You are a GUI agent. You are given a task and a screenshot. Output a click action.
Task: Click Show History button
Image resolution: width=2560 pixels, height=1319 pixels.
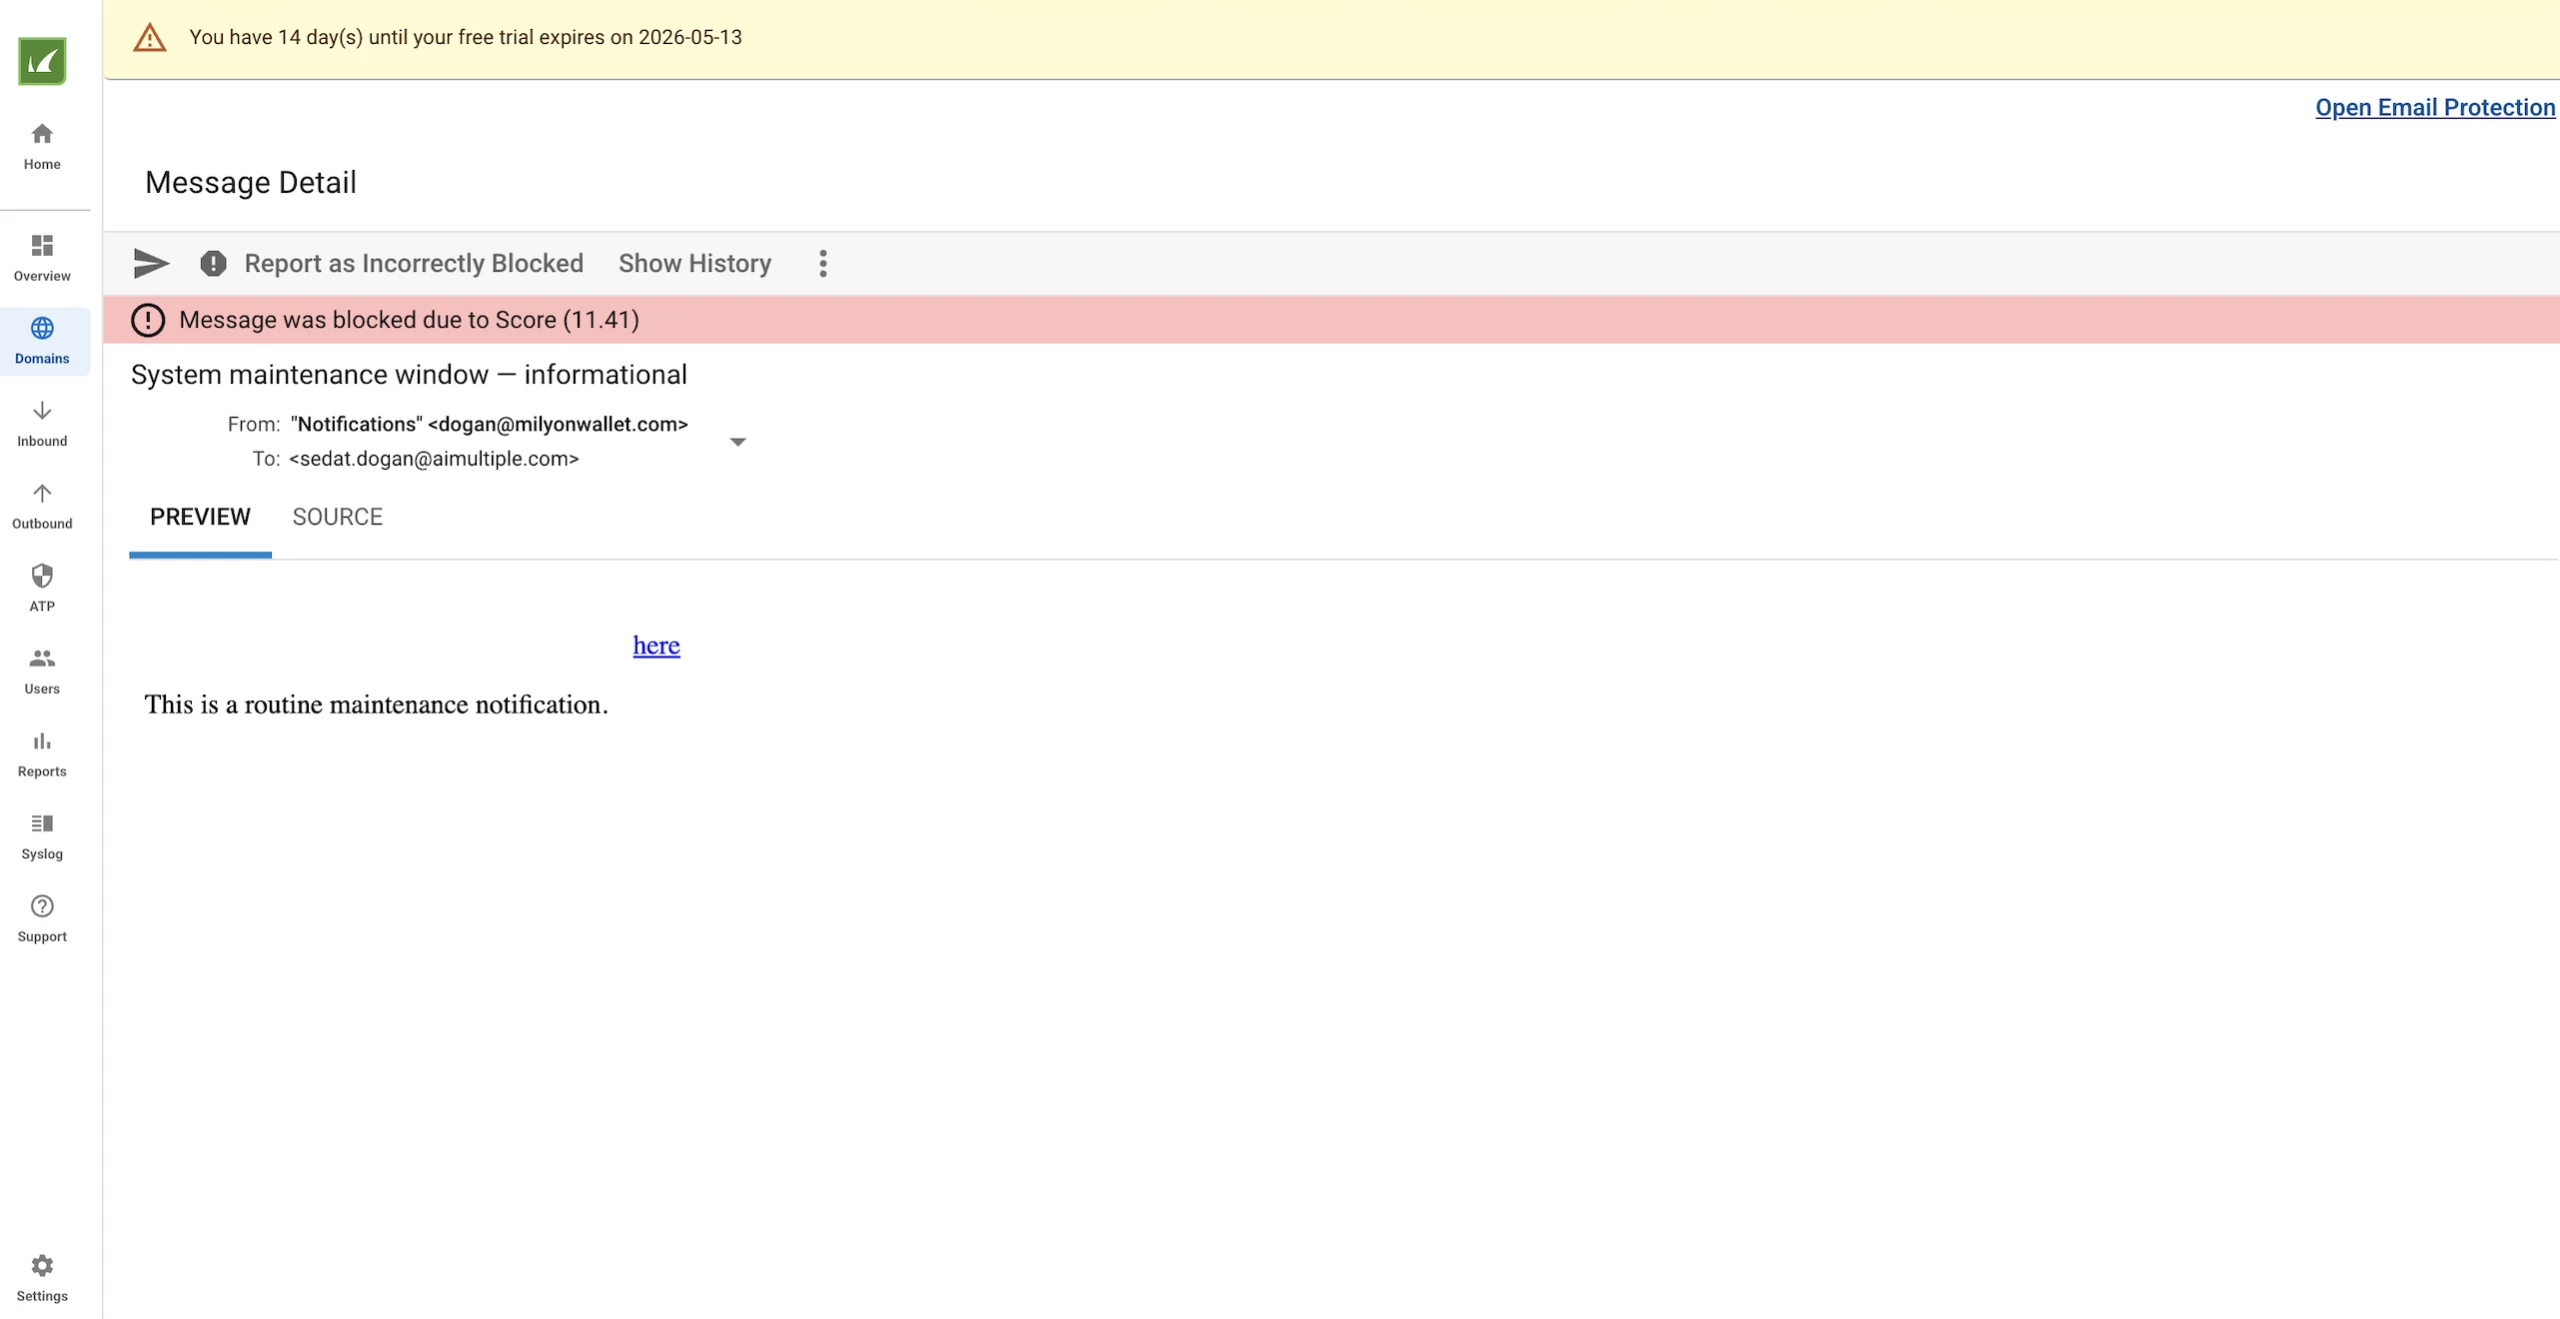695,263
